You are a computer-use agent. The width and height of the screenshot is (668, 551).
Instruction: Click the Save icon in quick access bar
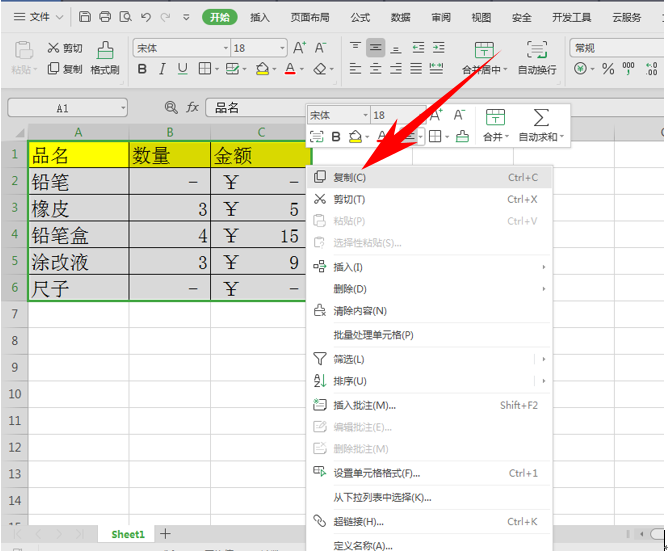click(85, 17)
